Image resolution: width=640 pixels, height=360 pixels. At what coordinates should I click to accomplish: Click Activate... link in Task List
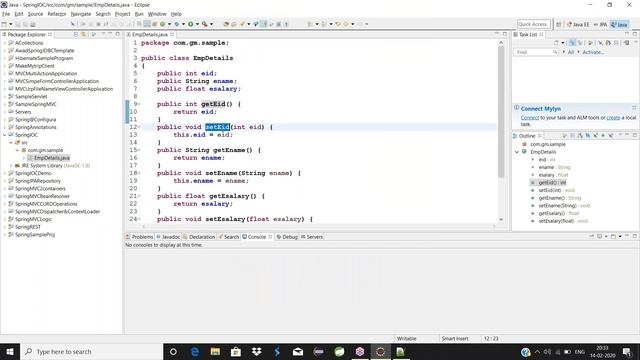pyautogui.click(x=593, y=52)
